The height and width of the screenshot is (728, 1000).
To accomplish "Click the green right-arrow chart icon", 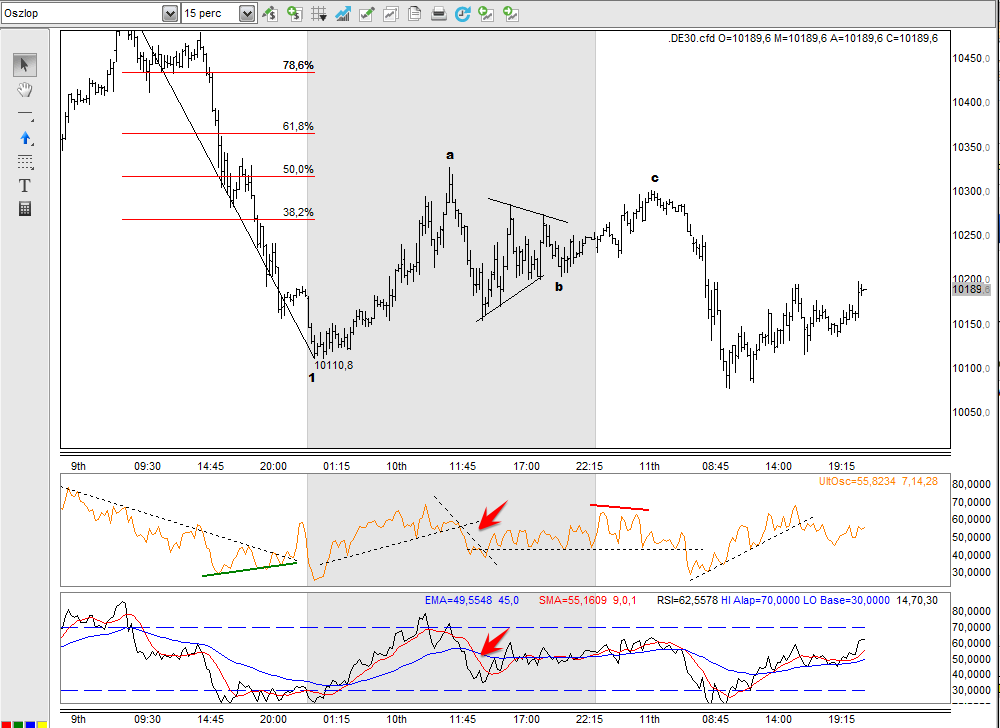I will [x=510, y=13].
